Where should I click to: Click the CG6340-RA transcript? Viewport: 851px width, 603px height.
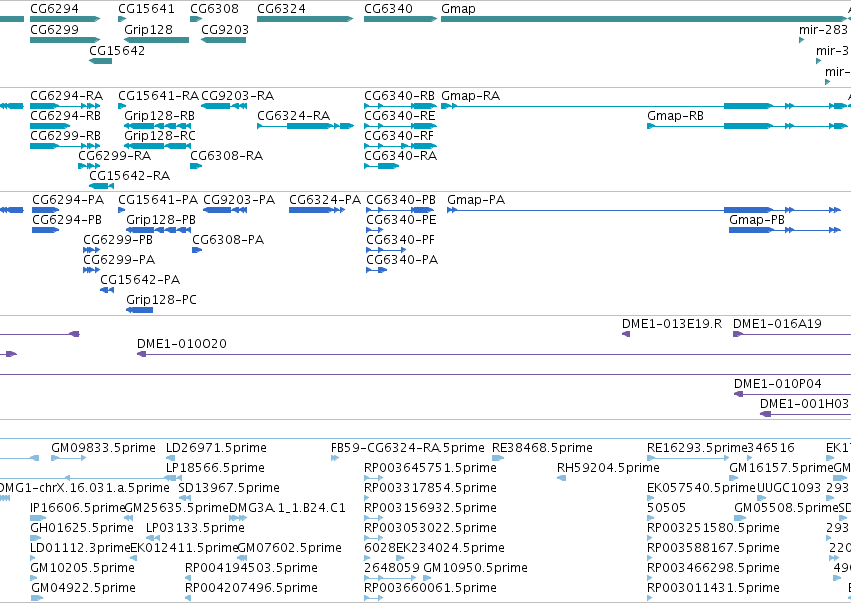pyautogui.click(x=382, y=166)
